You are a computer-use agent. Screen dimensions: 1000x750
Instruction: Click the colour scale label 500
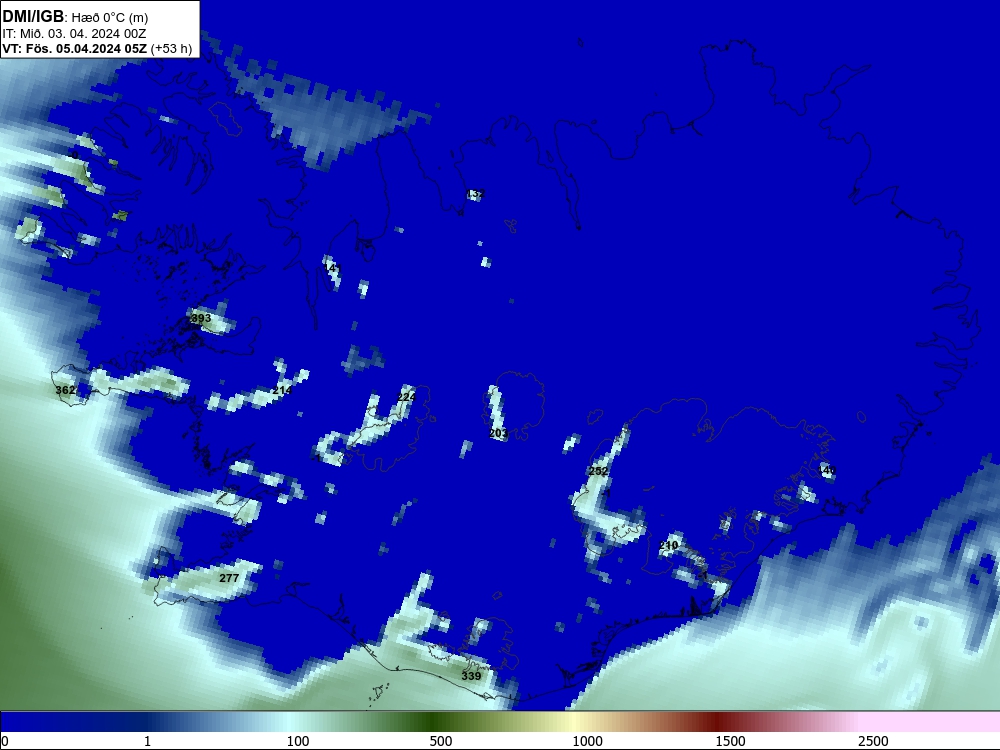pyautogui.click(x=441, y=741)
